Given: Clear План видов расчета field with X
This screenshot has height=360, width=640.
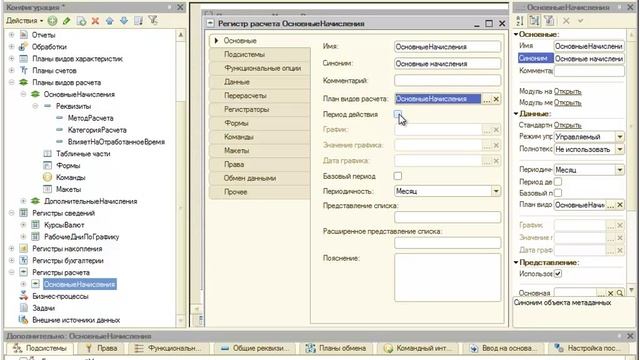Looking at the screenshot, I should point(496,99).
